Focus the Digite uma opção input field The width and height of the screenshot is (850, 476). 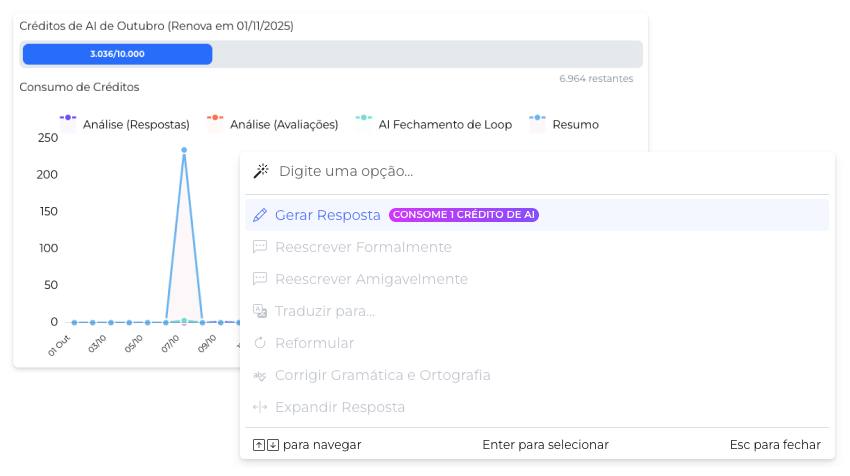coord(540,171)
